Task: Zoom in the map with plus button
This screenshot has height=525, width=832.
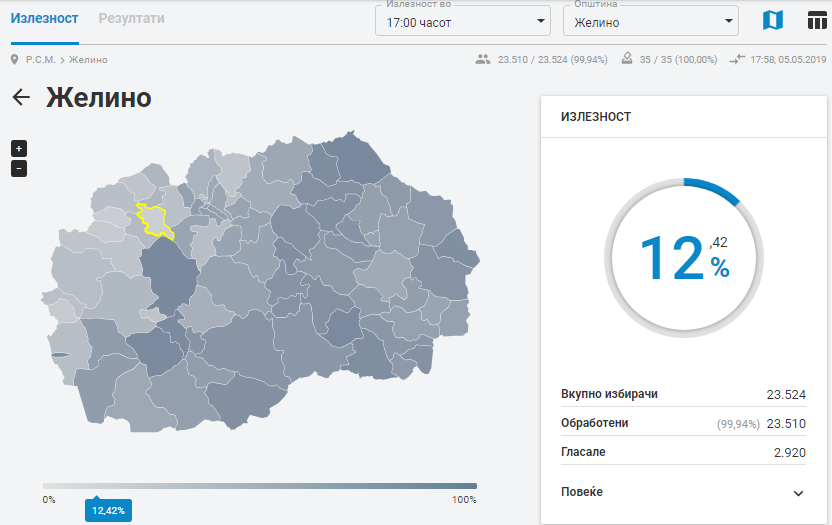Action: (x=19, y=149)
